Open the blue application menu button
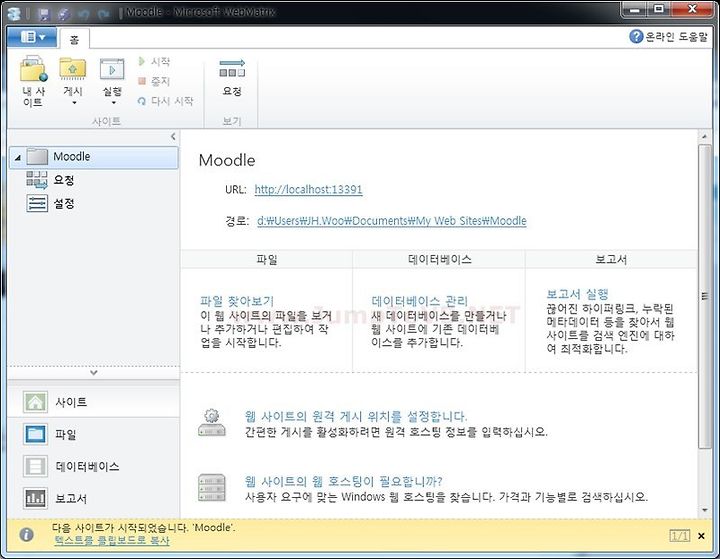This screenshot has width=720, height=559. click(32, 37)
